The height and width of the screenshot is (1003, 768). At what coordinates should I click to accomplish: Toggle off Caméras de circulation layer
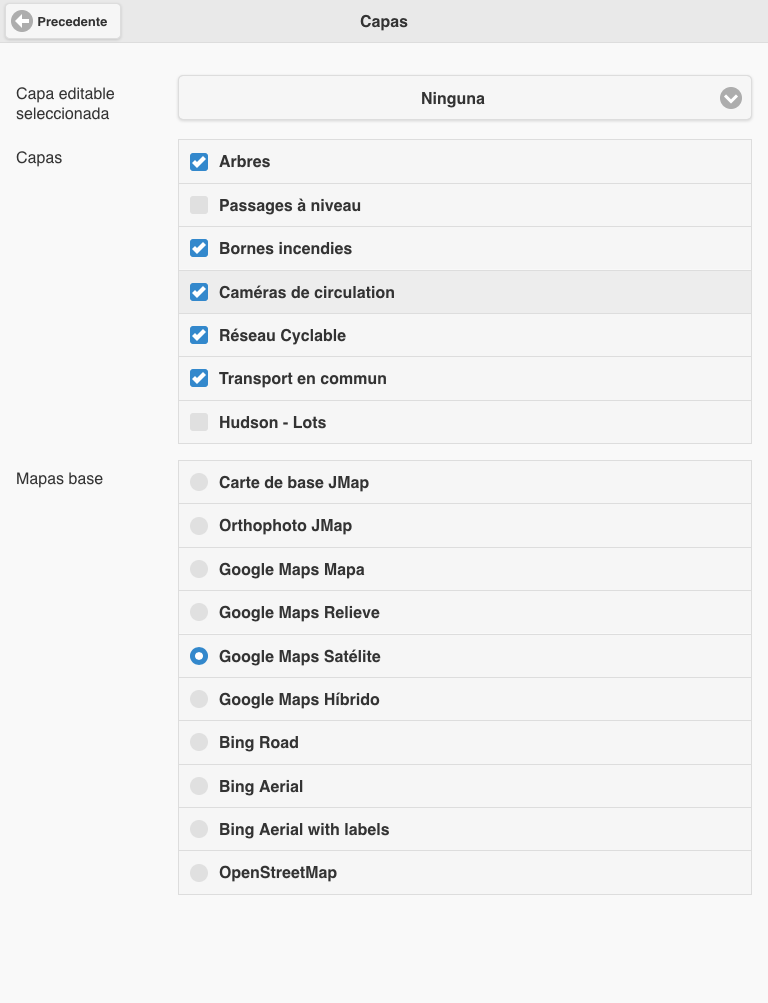coord(199,292)
